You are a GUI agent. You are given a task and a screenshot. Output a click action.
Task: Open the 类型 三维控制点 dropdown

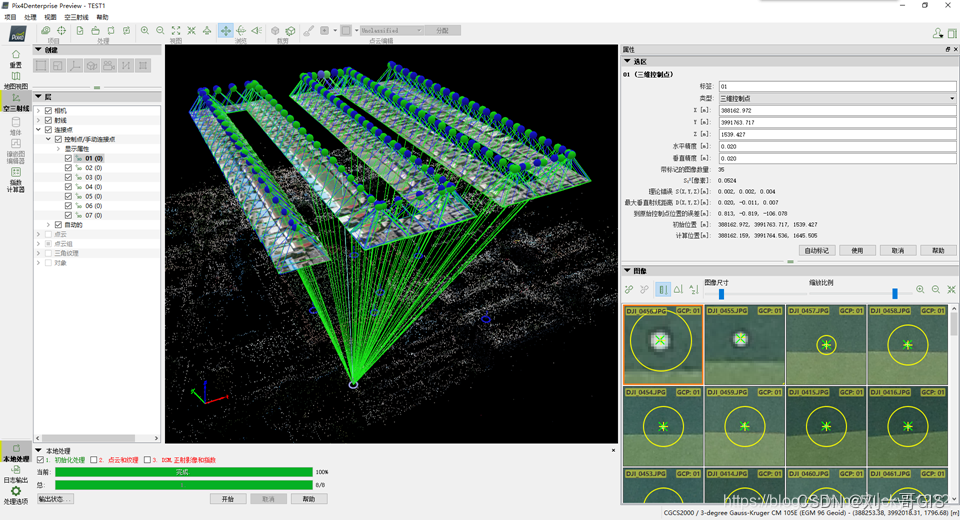(x=837, y=98)
